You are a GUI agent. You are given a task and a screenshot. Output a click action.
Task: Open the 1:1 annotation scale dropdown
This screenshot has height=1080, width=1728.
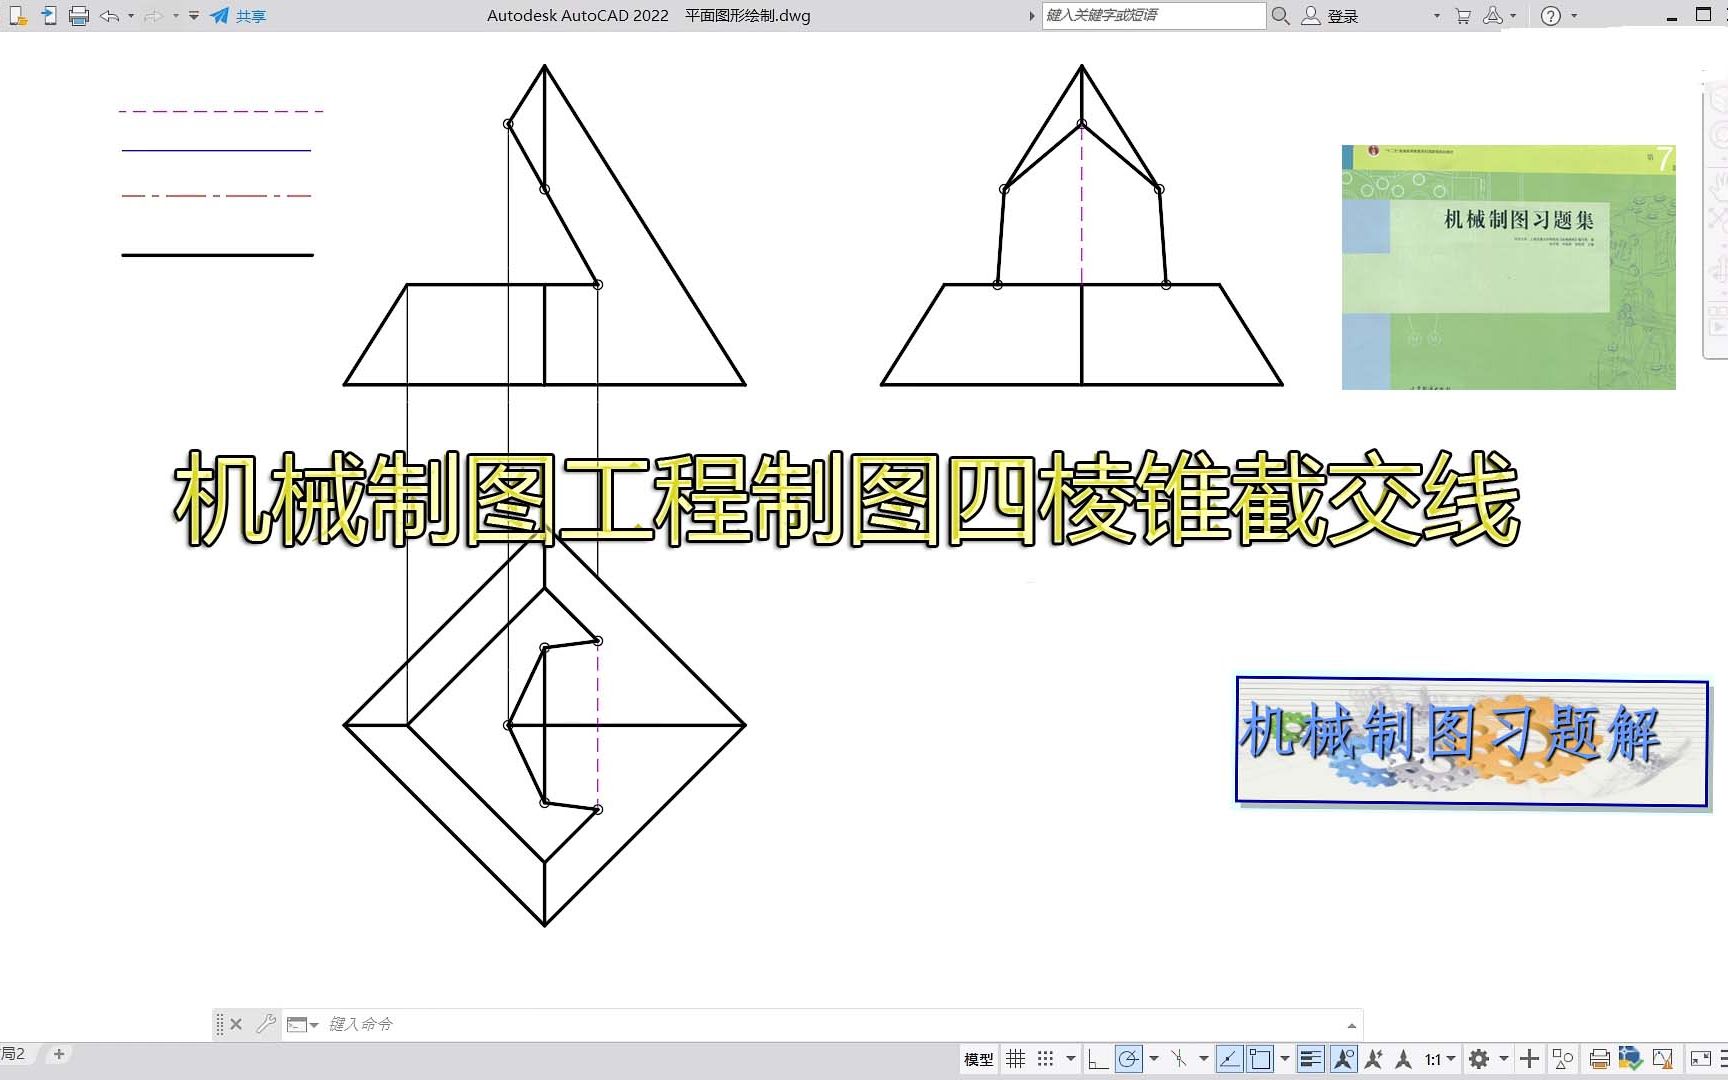coord(1441,1059)
